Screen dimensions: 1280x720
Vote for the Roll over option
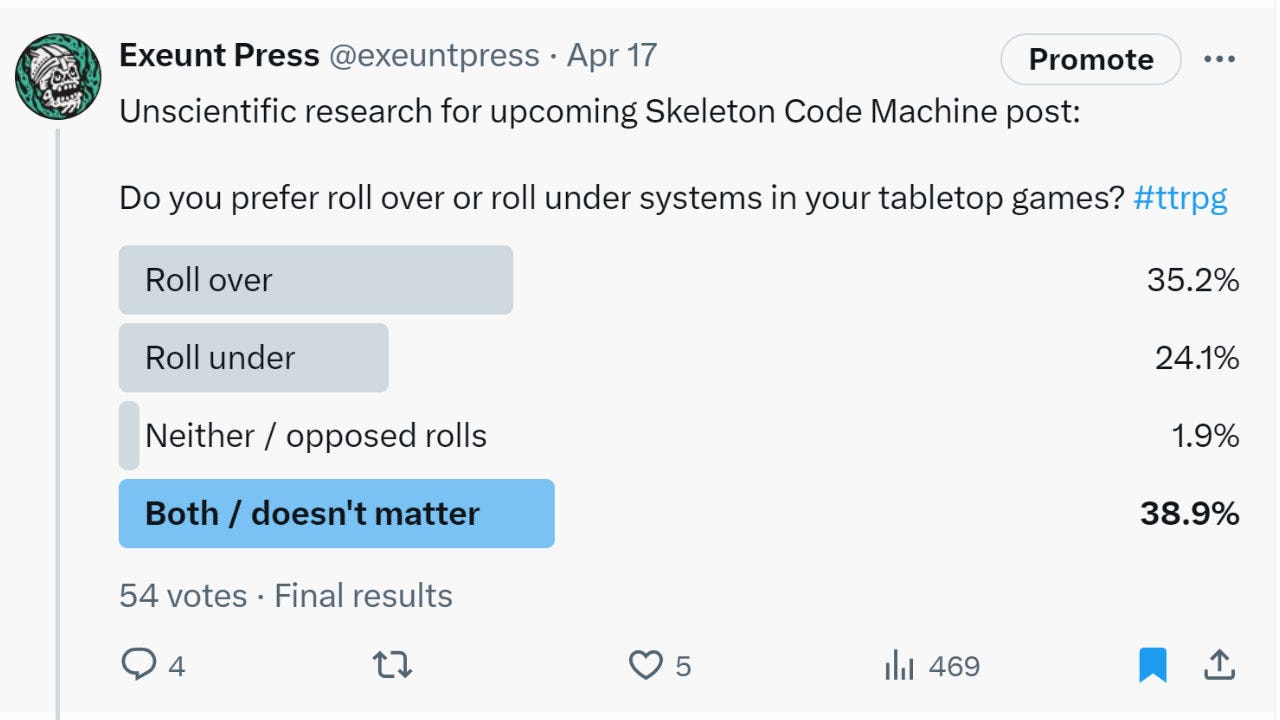(x=316, y=280)
